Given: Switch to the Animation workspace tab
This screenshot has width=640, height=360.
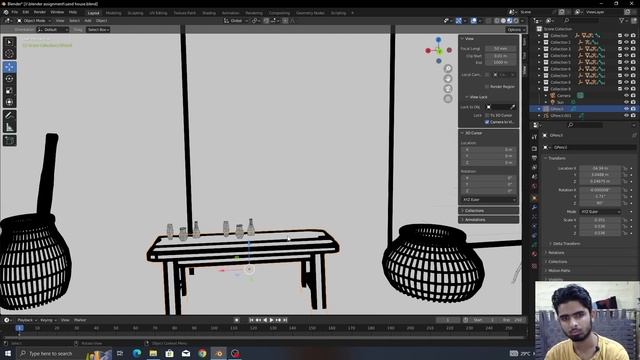Looking at the screenshot, I should (230, 13).
